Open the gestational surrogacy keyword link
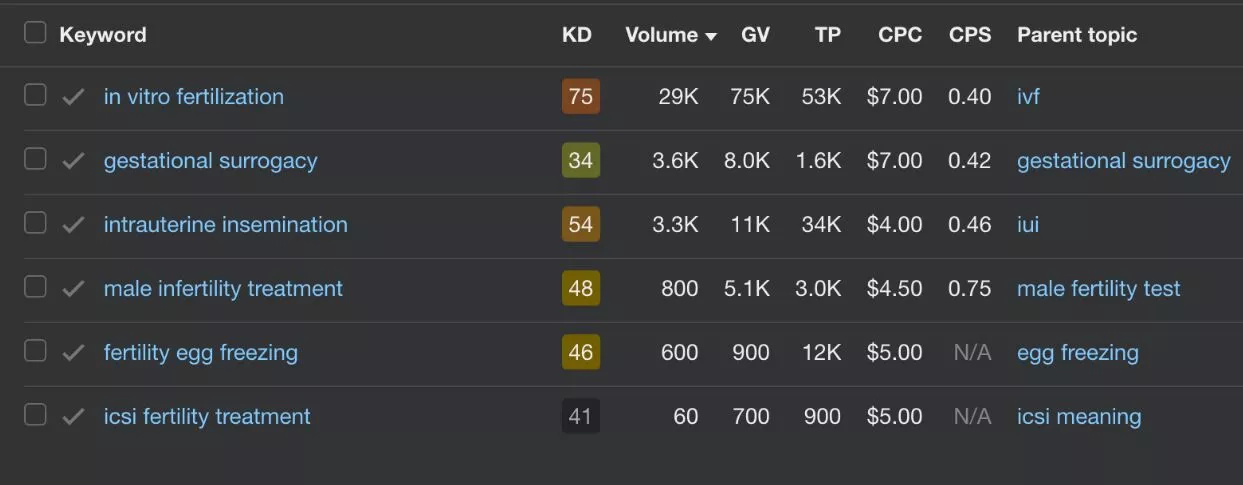The image size is (1243, 485). point(210,161)
